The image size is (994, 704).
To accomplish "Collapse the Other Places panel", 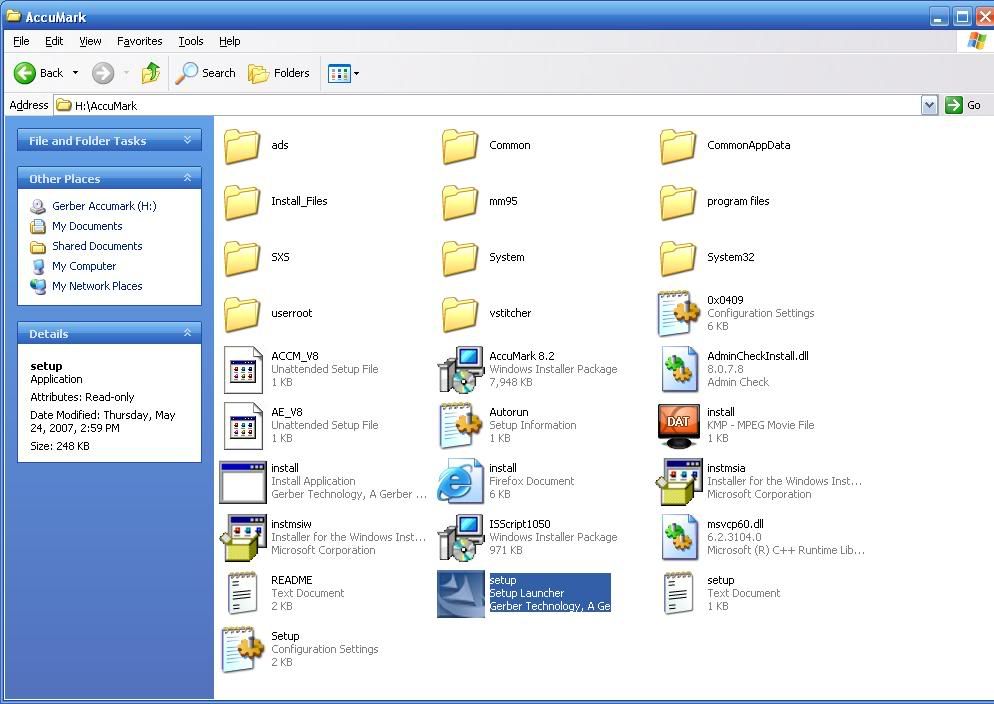I will point(187,178).
